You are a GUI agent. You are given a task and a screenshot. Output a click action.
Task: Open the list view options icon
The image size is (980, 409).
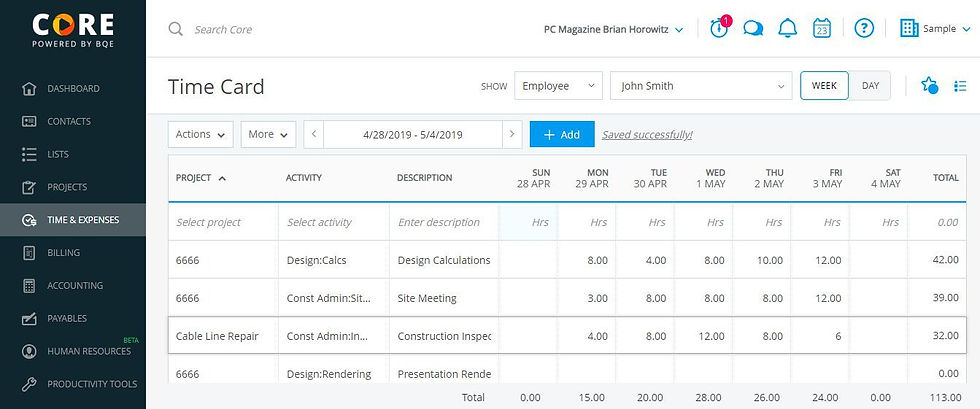coord(960,86)
